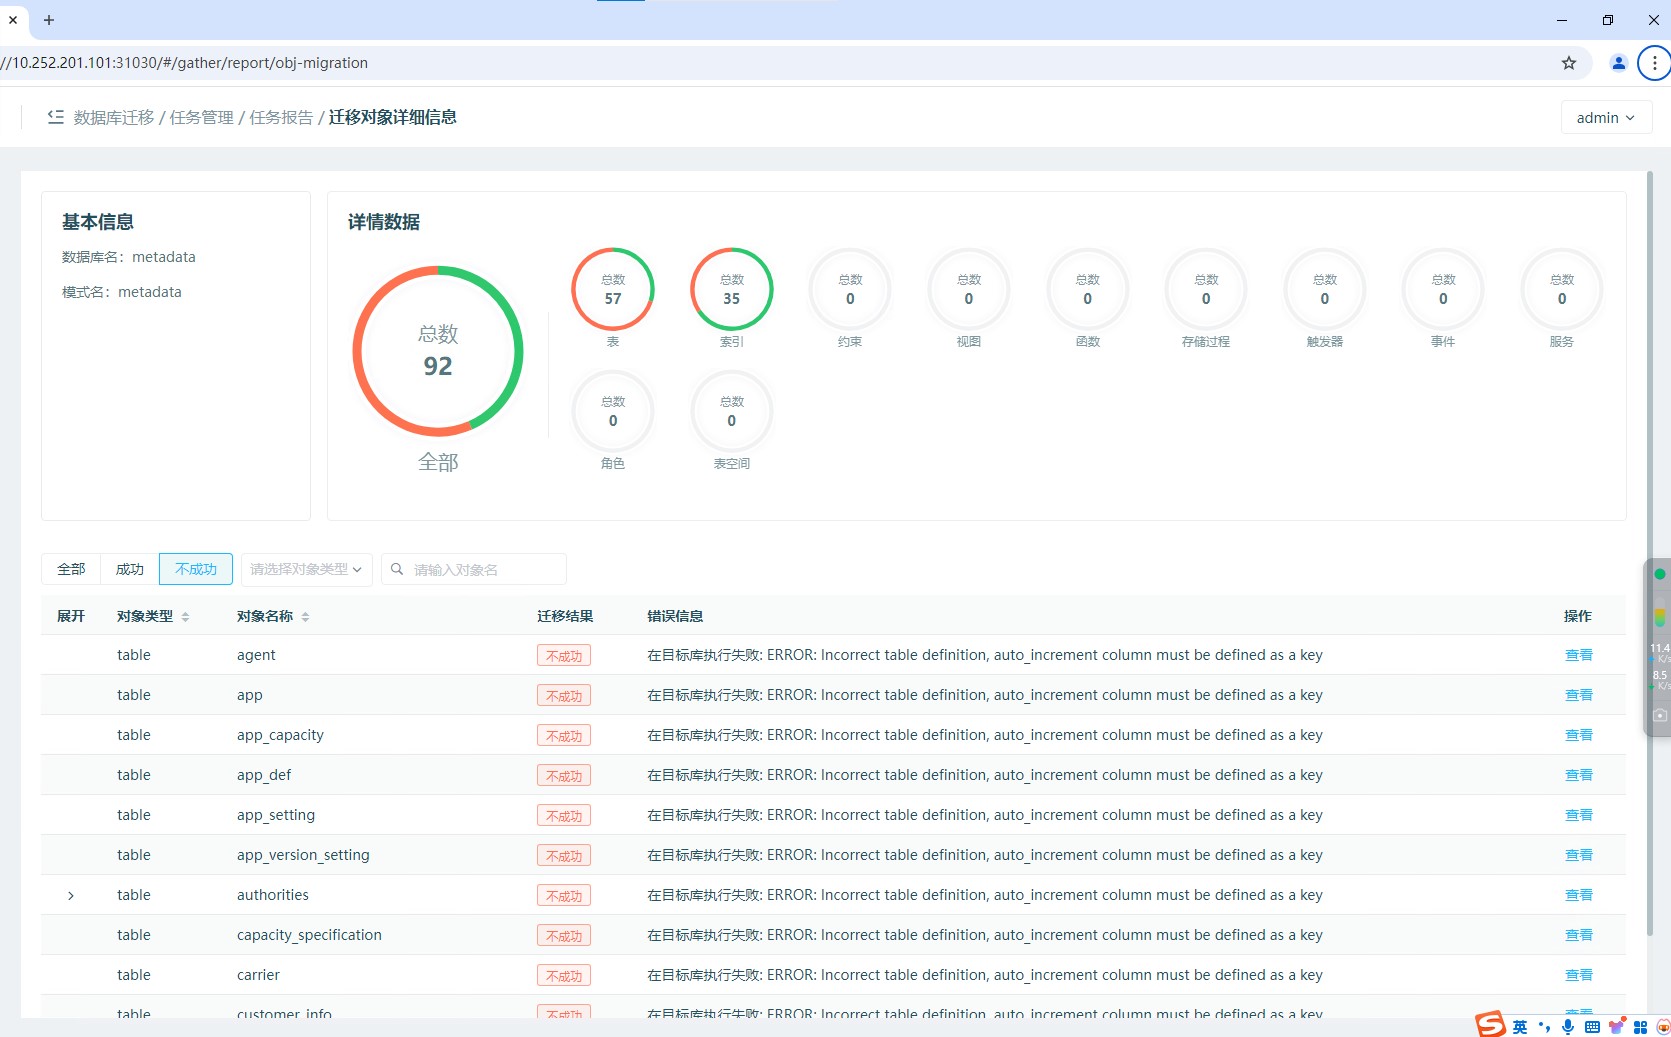Click the 全部 donut chart showing 92
Image resolution: width=1671 pixels, height=1037 pixels.
[x=438, y=351]
